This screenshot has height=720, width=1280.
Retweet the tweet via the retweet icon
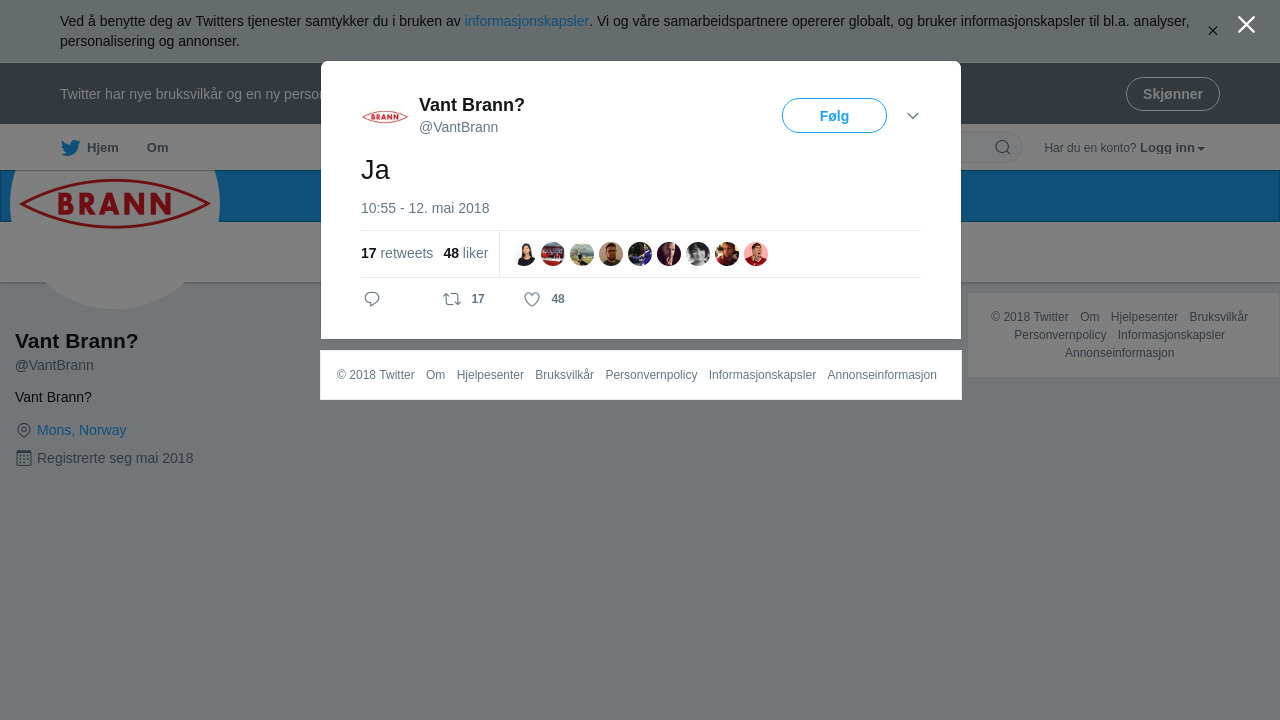(452, 299)
